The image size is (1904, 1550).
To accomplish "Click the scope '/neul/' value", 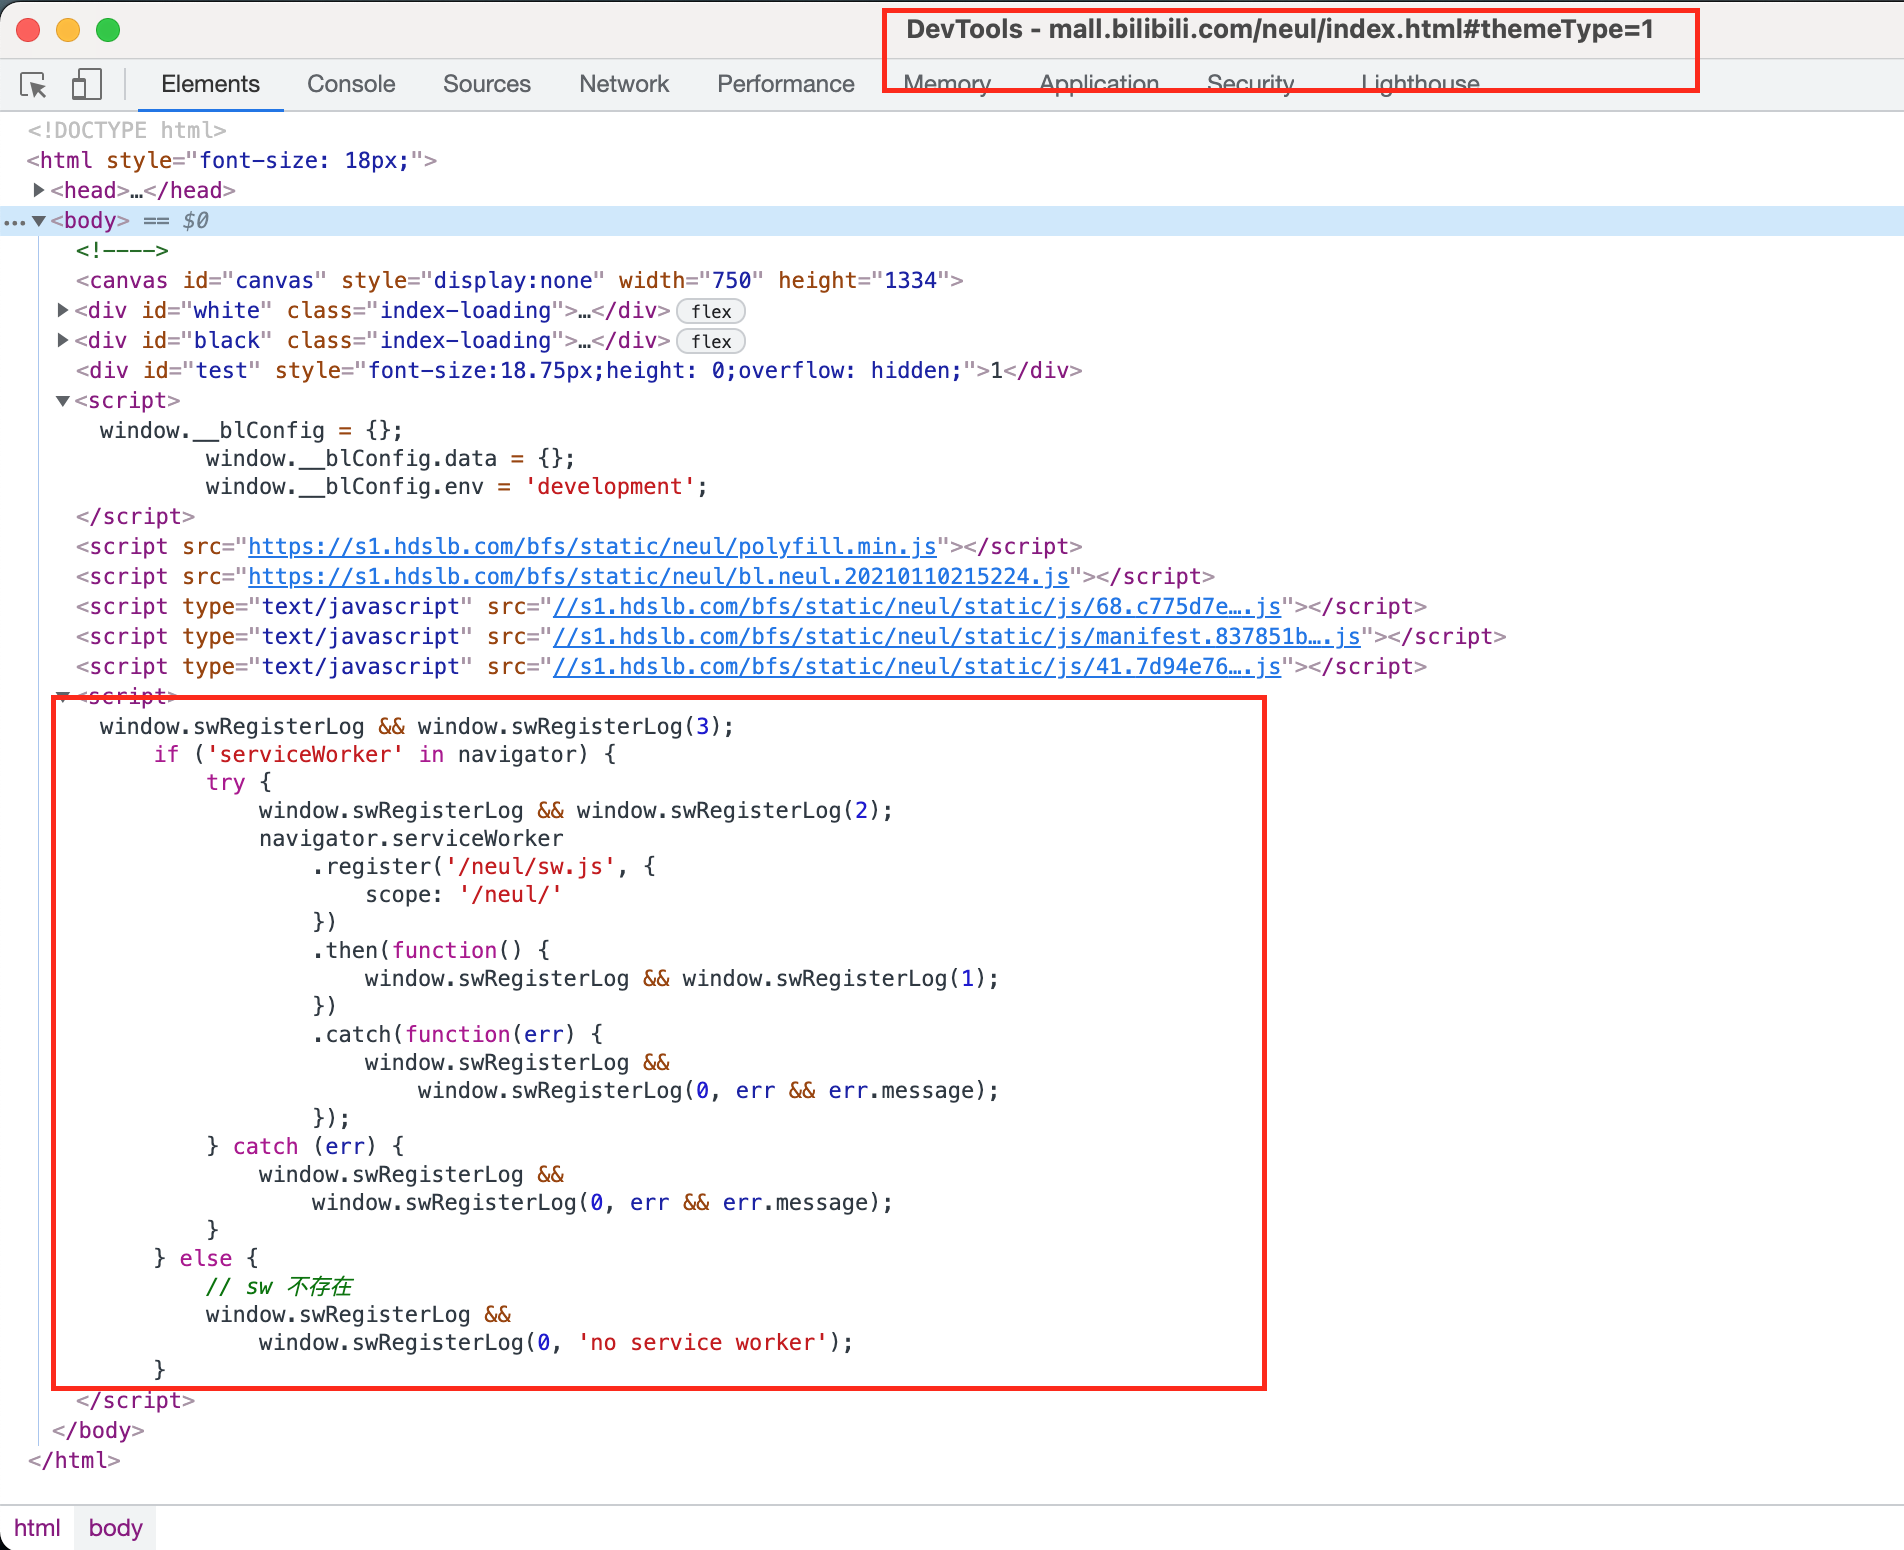I will tap(511, 895).
